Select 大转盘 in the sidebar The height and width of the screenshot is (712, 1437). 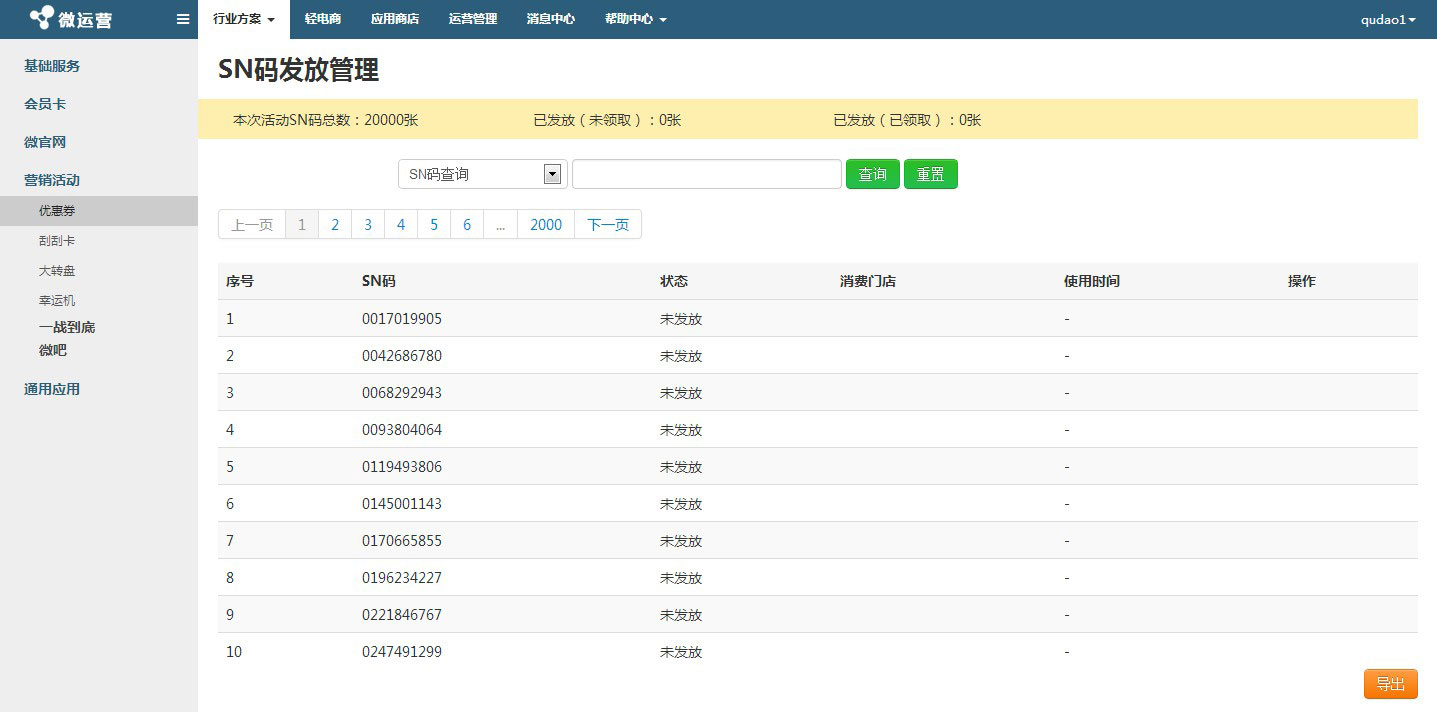(x=57, y=271)
